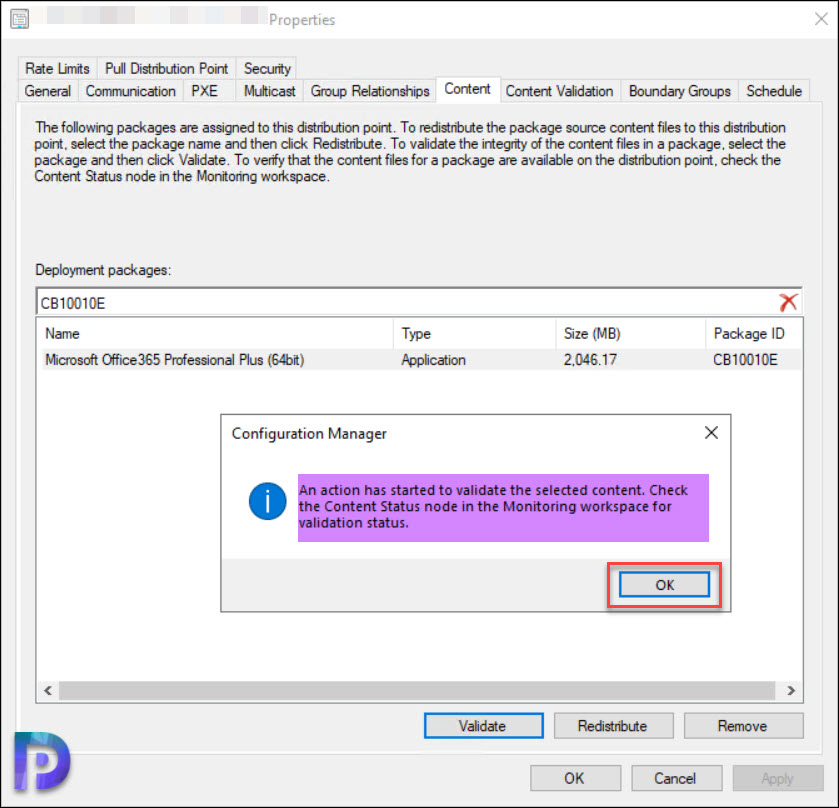
Task: Confirm the Configuration Manager message with OK
Action: [x=665, y=585]
